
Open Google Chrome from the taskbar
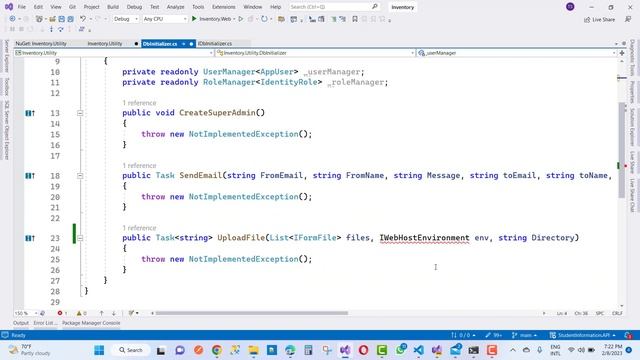pyautogui.click(x=217, y=350)
